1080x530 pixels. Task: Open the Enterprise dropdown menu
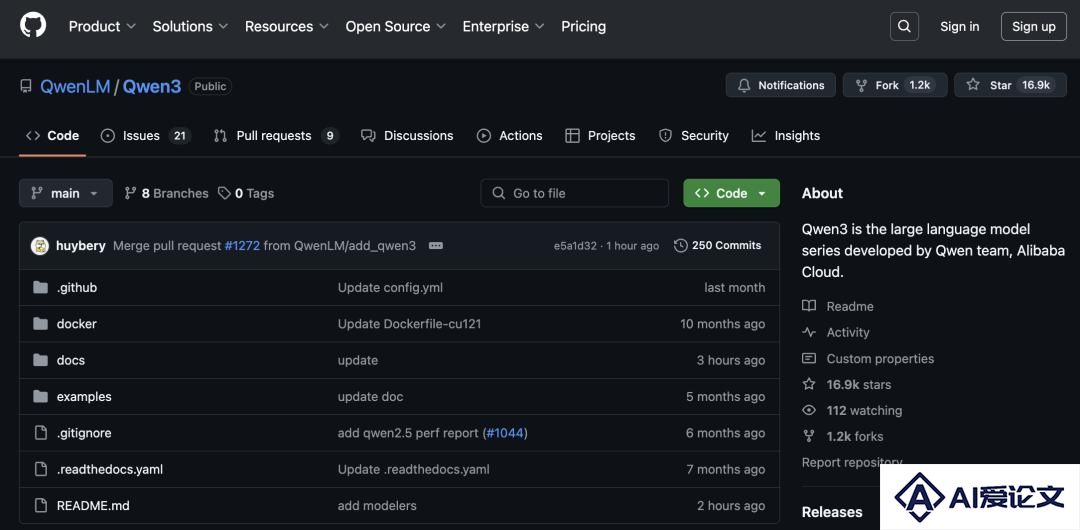coord(503,26)
